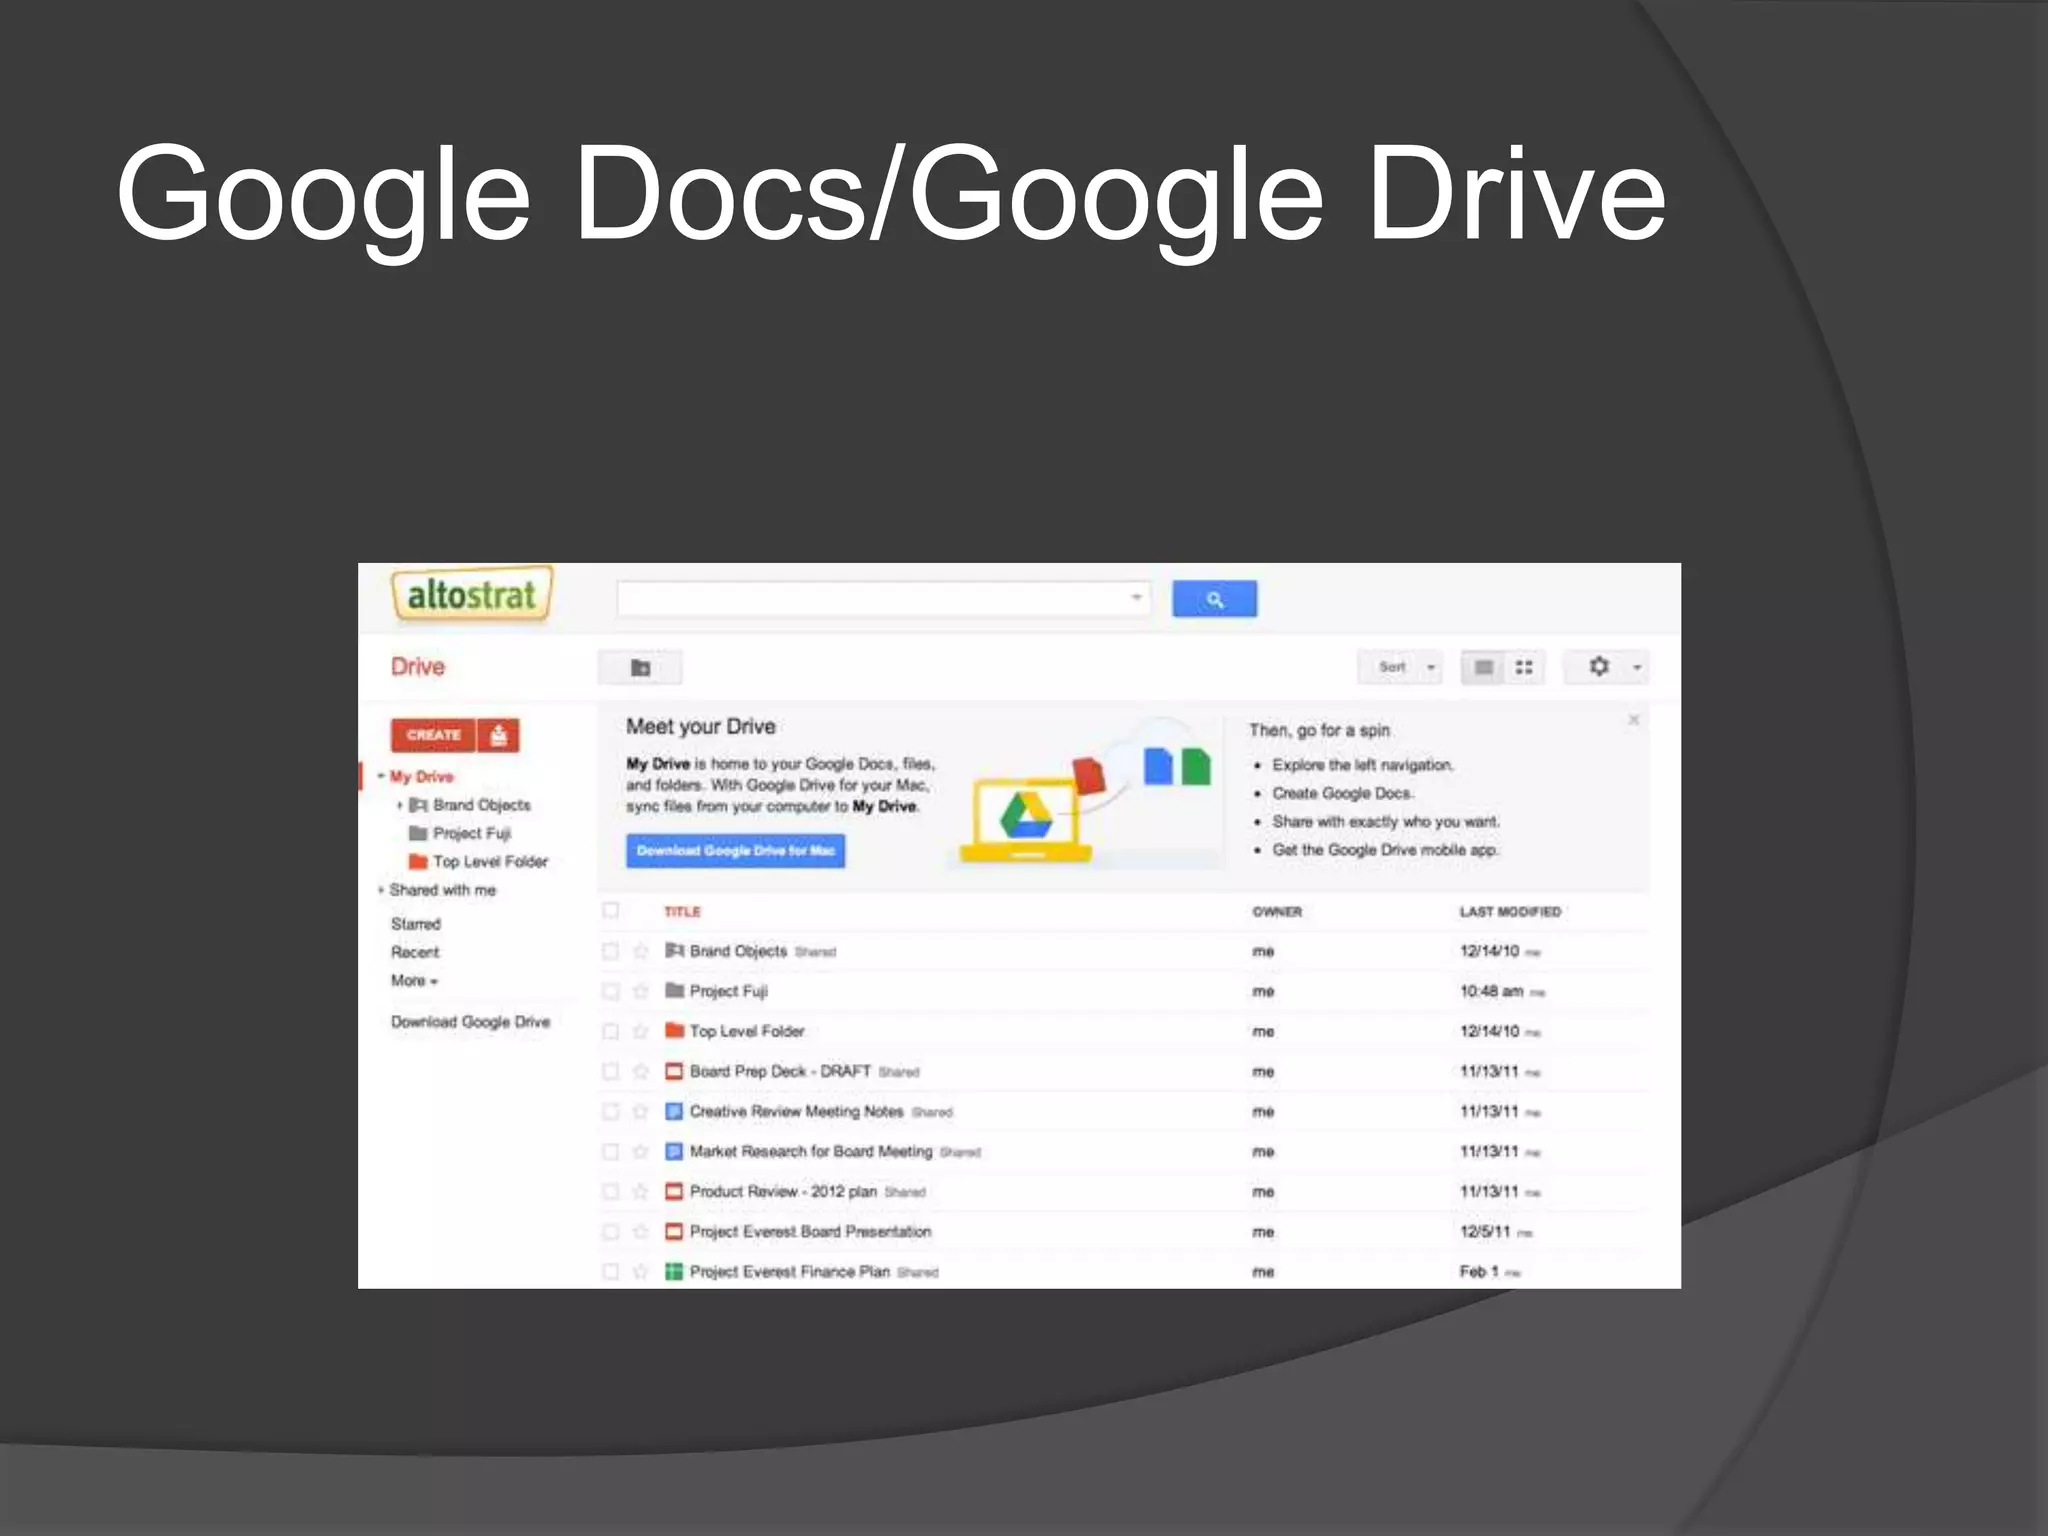2048x1536 pixels.
Task: Click 'Create Google Docs.' bullet text
Action: tap(1343, 793)
